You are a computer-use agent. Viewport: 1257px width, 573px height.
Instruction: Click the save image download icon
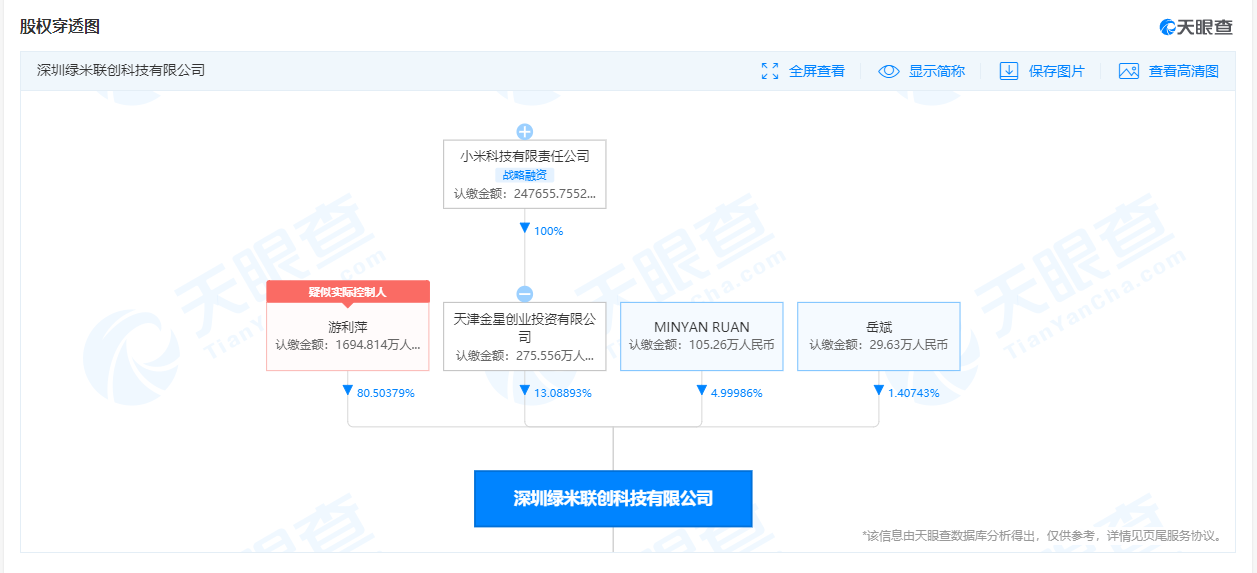click(x=1009, y=71)
